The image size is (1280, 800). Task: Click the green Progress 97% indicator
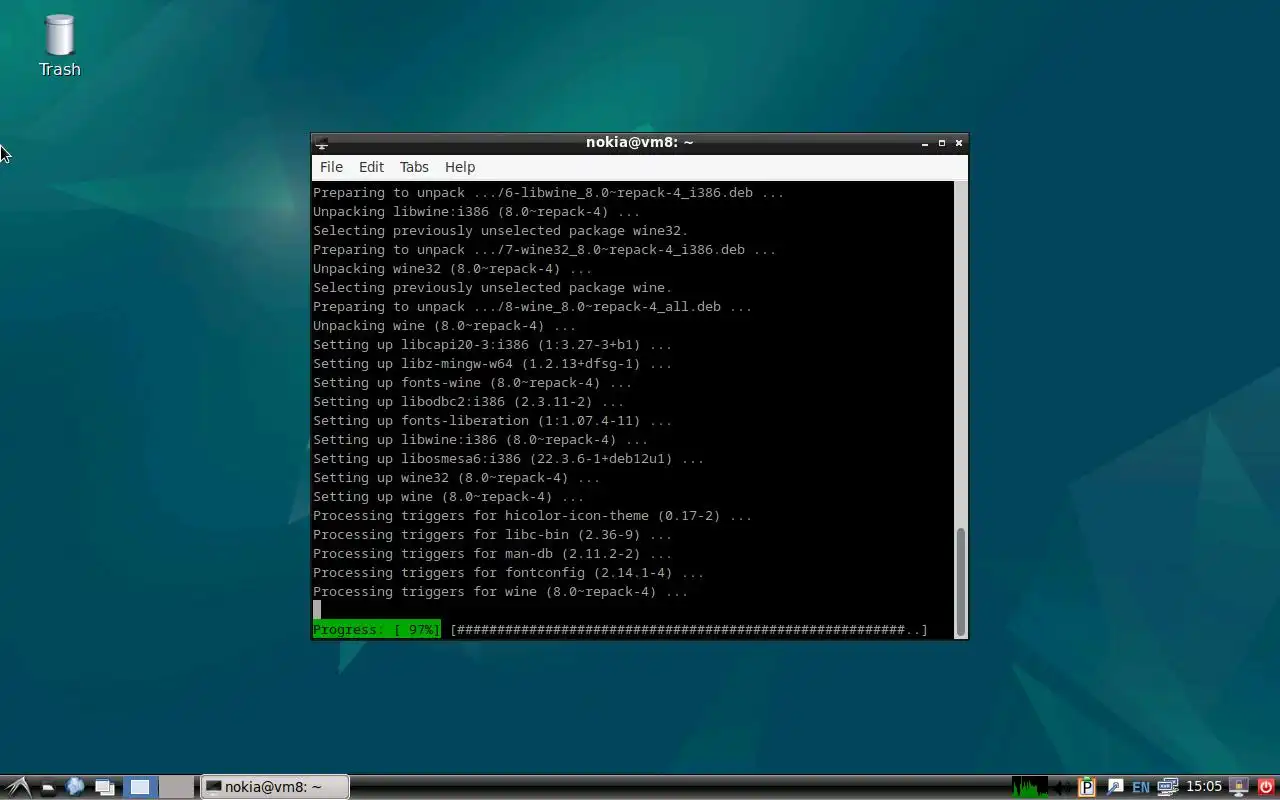tap(377, 630)
